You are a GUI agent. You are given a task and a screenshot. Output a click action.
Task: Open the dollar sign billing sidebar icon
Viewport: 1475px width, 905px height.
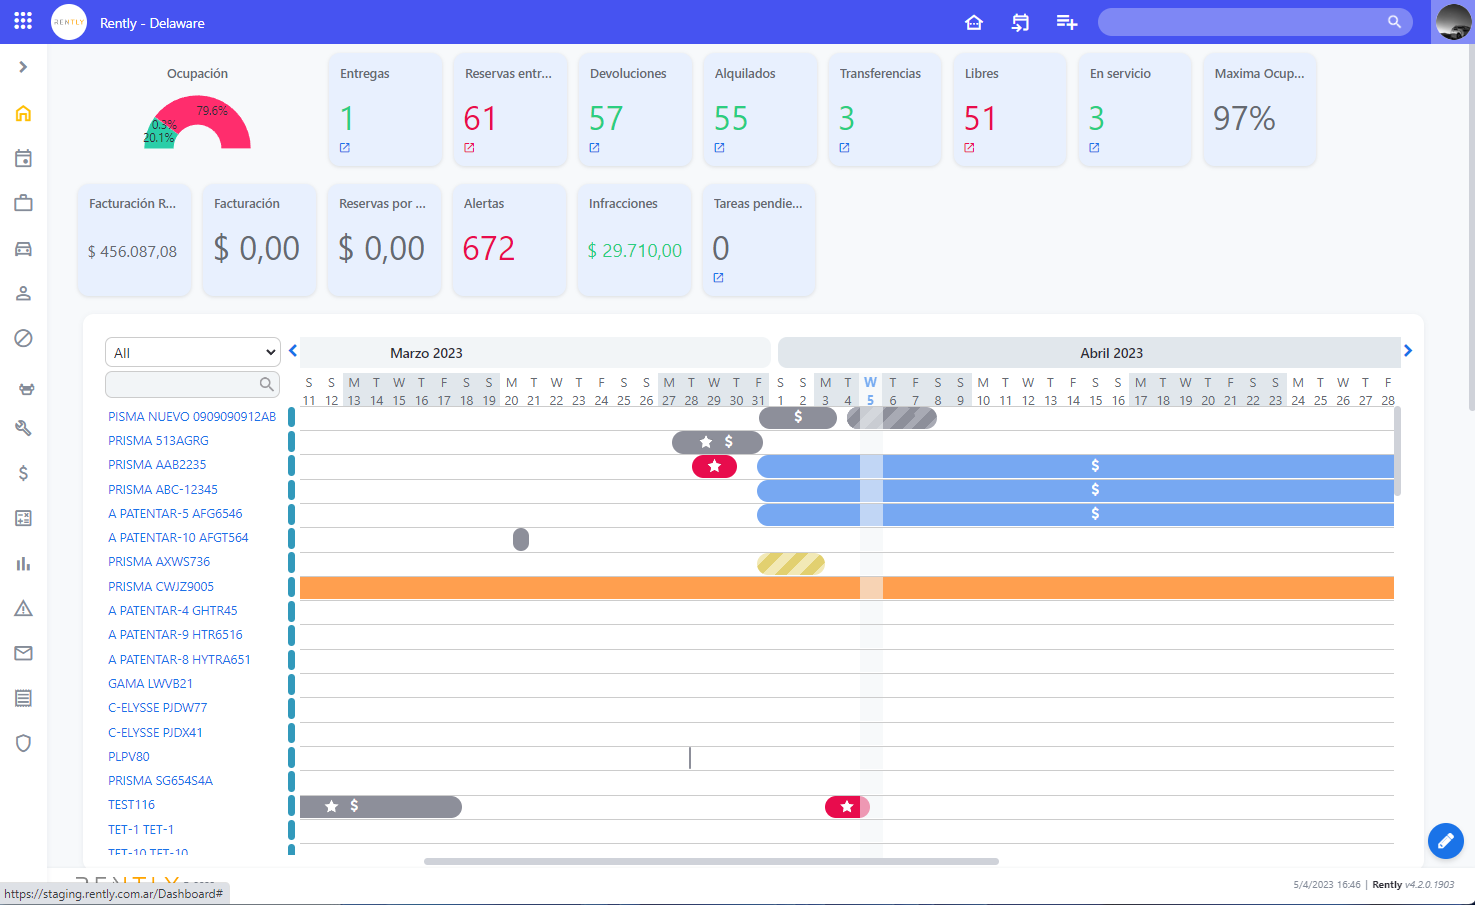(x=23, y=473)
